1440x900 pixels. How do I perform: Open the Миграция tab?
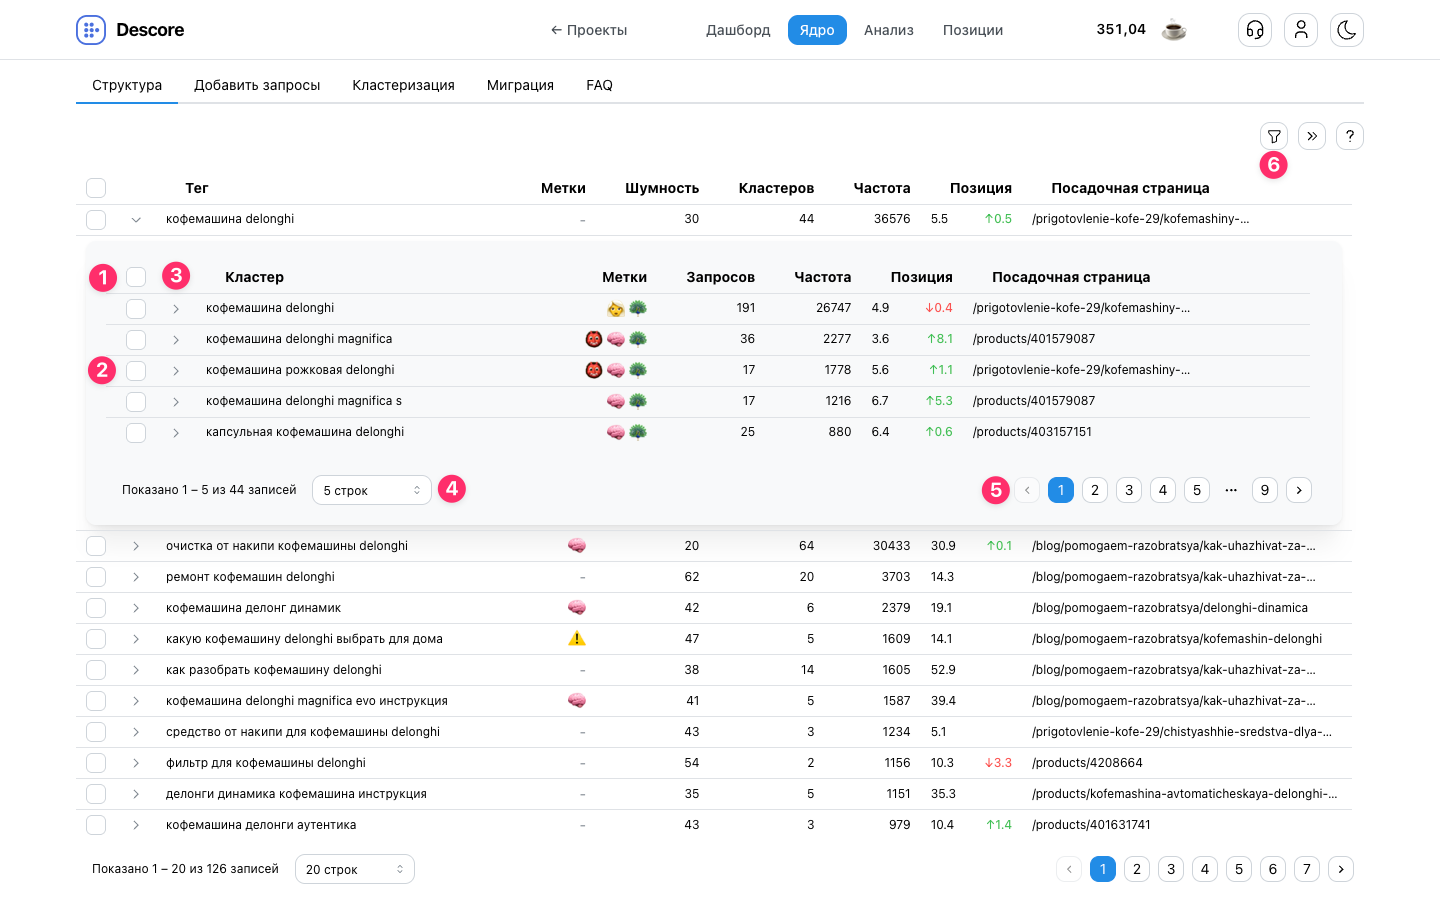520,85
